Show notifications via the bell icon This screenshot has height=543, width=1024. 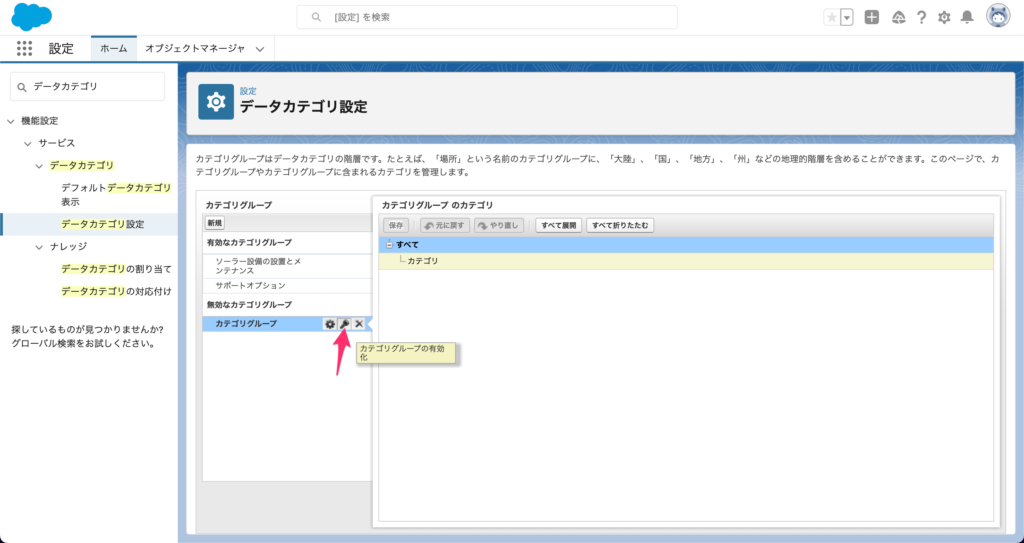click(967, 17)
